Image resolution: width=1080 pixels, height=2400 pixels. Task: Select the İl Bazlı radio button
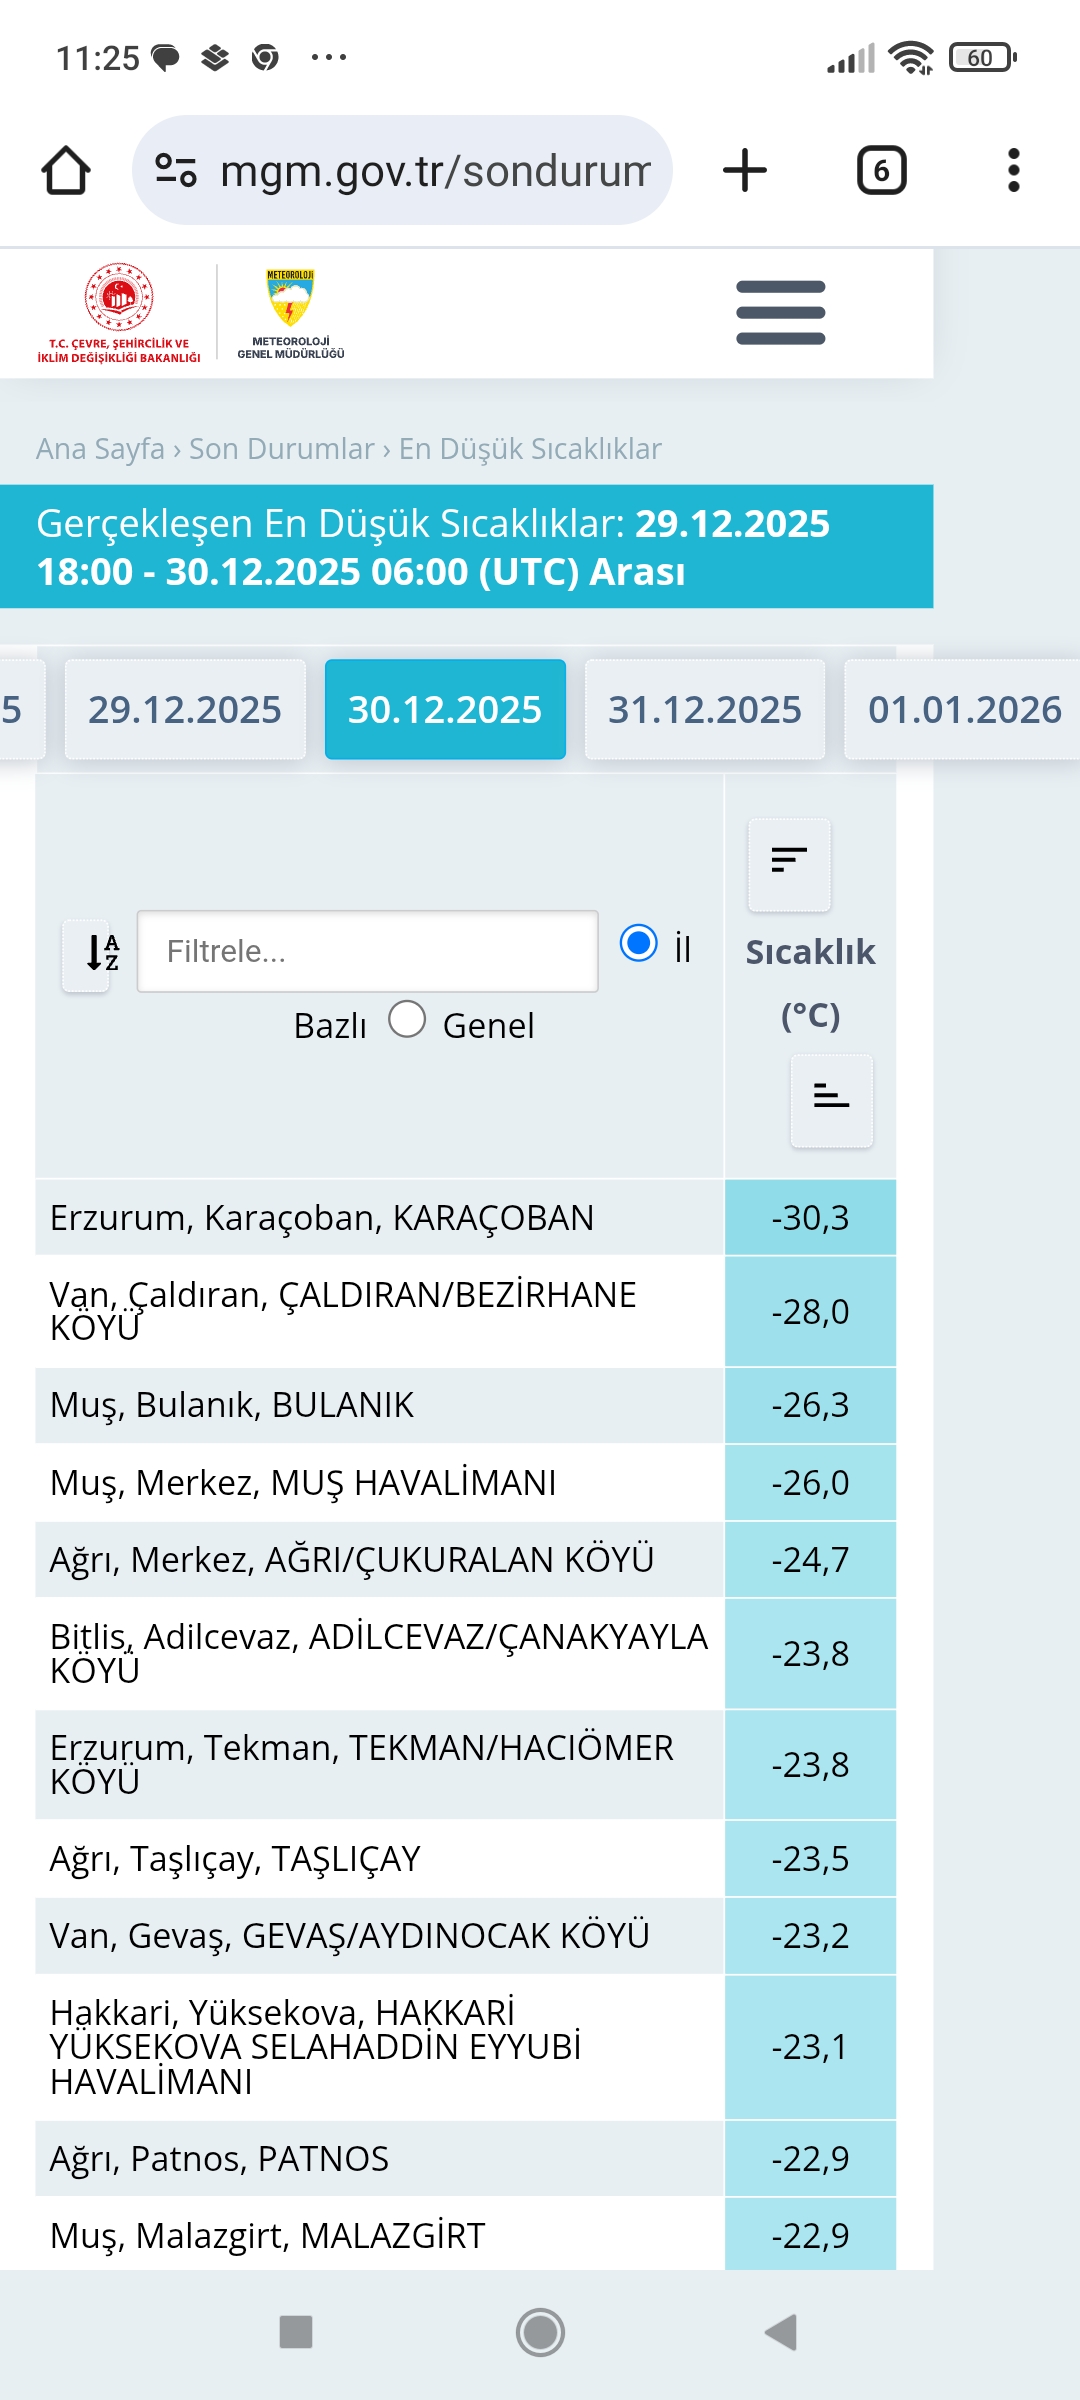639,943
